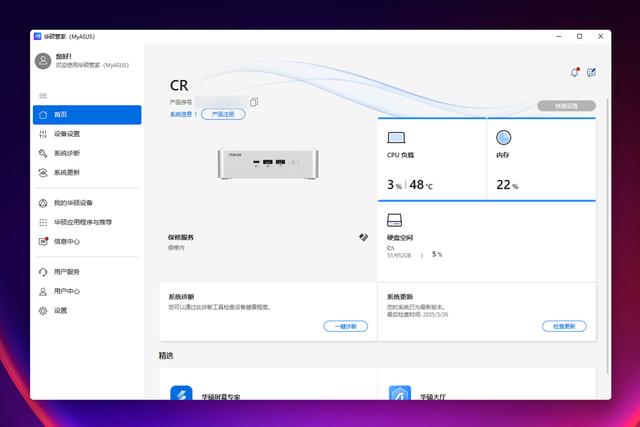Minimize the MyASUS window
The height and width of the screenshot is (427, 640).
[x=559, y=36]
